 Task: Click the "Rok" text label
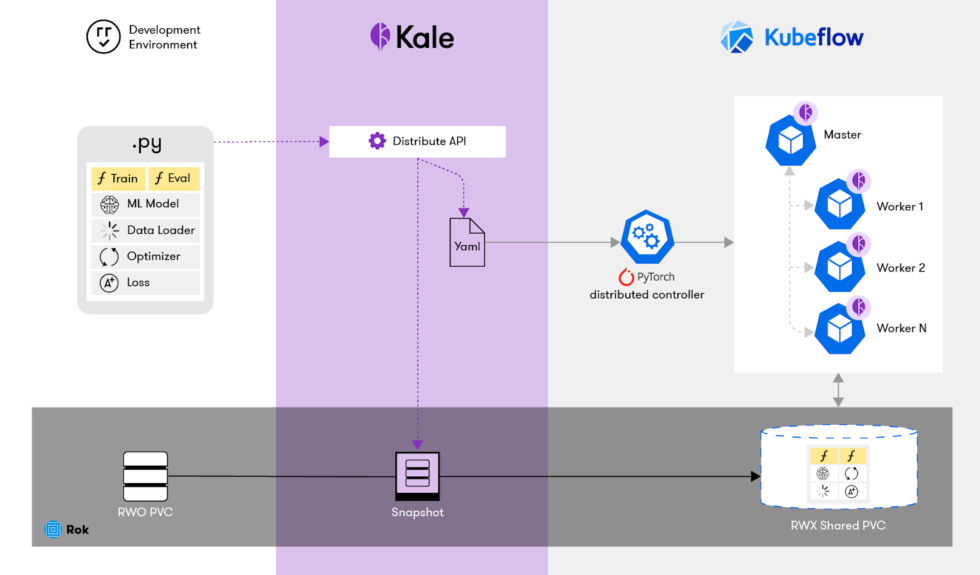tap(78, 530)
